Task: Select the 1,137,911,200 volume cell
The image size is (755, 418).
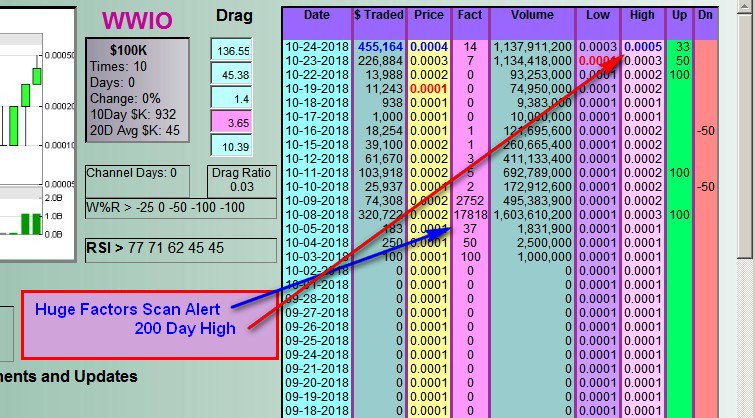Action: coord(532,47)
